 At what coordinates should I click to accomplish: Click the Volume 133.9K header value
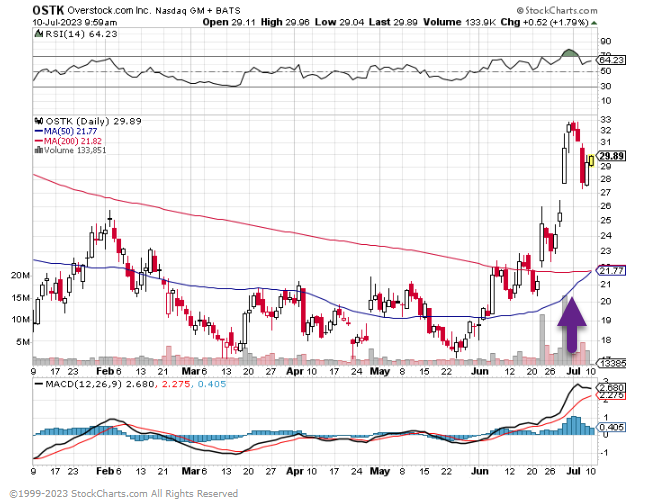(x=459, y=22)
